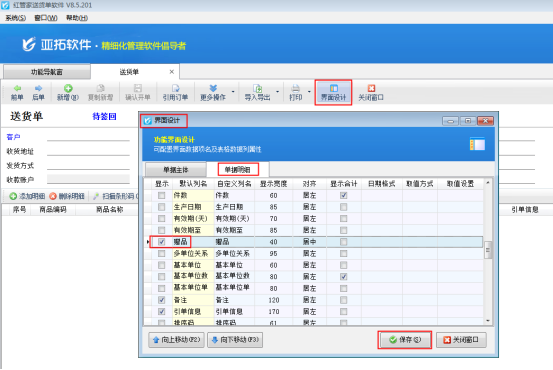This screenshot has height=370, width=553.
Task: Click the column list vertical scrollbar thumb
Action: [x=488, y=250]
